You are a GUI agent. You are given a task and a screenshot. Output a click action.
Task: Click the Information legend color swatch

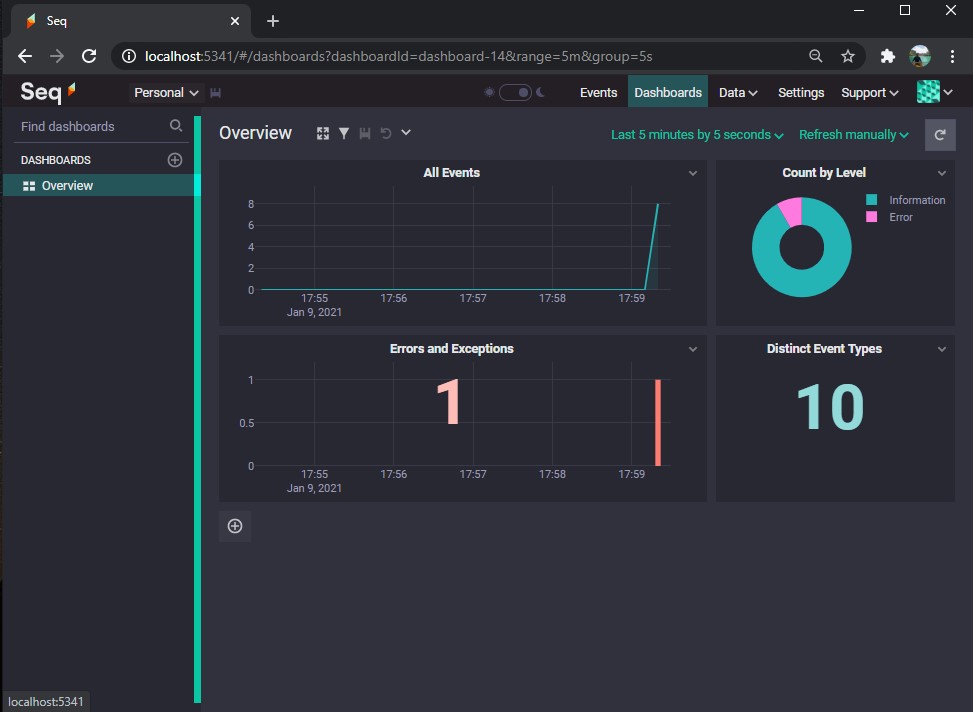(871, 200)
